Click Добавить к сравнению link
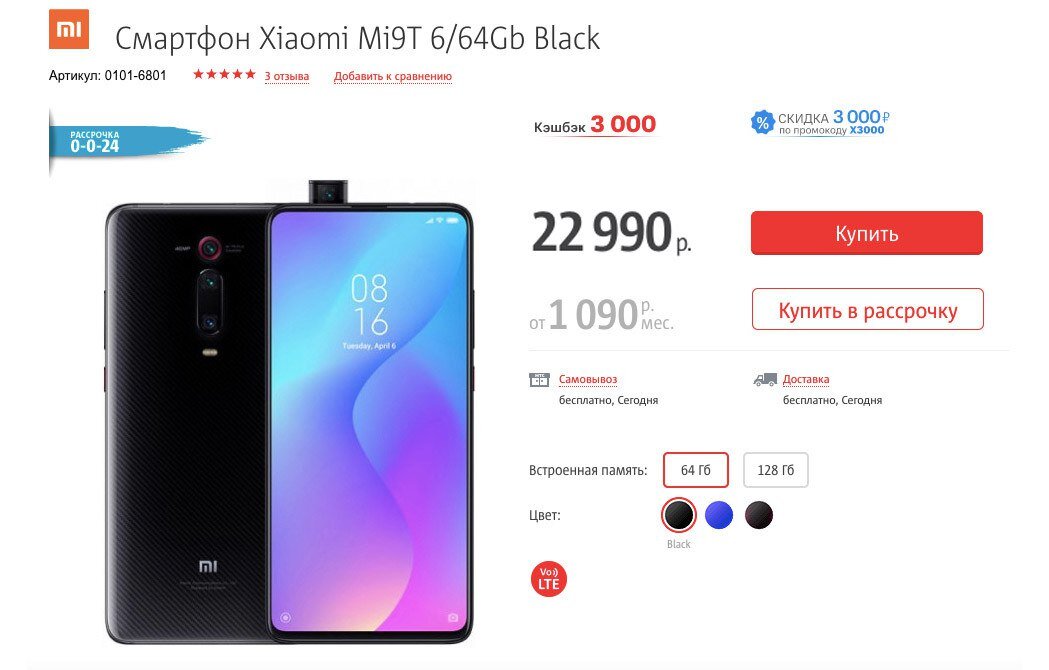The image size is (1049, 670). [393, 76]
